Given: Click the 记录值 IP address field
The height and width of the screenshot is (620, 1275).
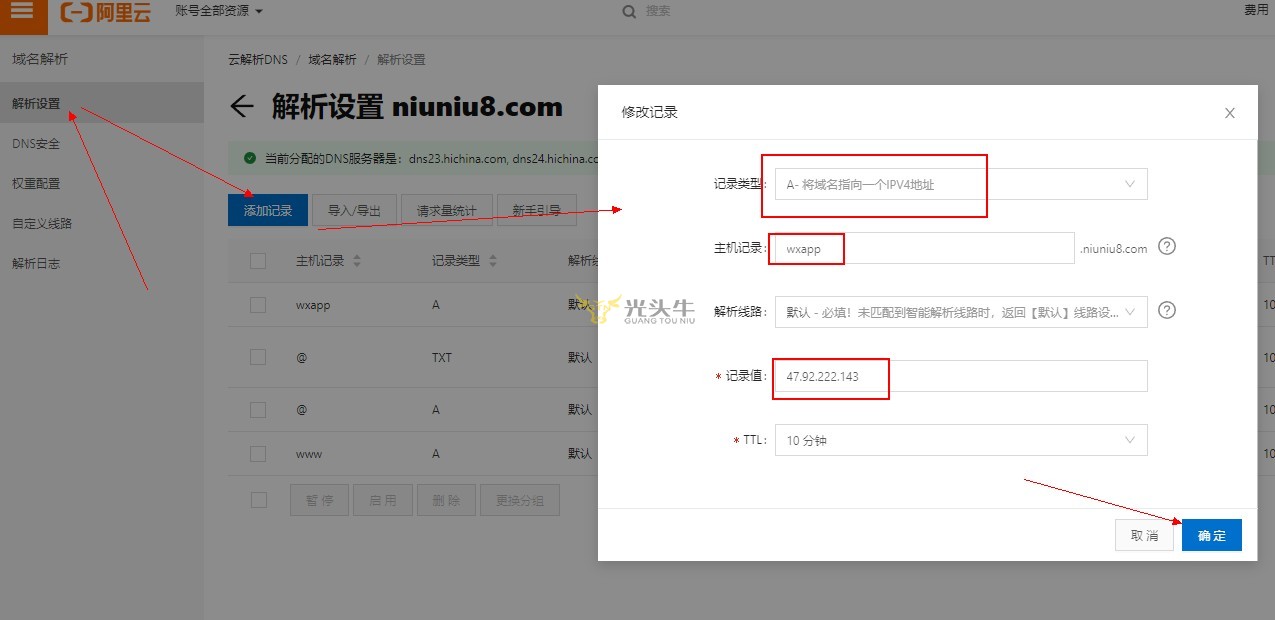Looking at the screenshot, I should (960, 376).
